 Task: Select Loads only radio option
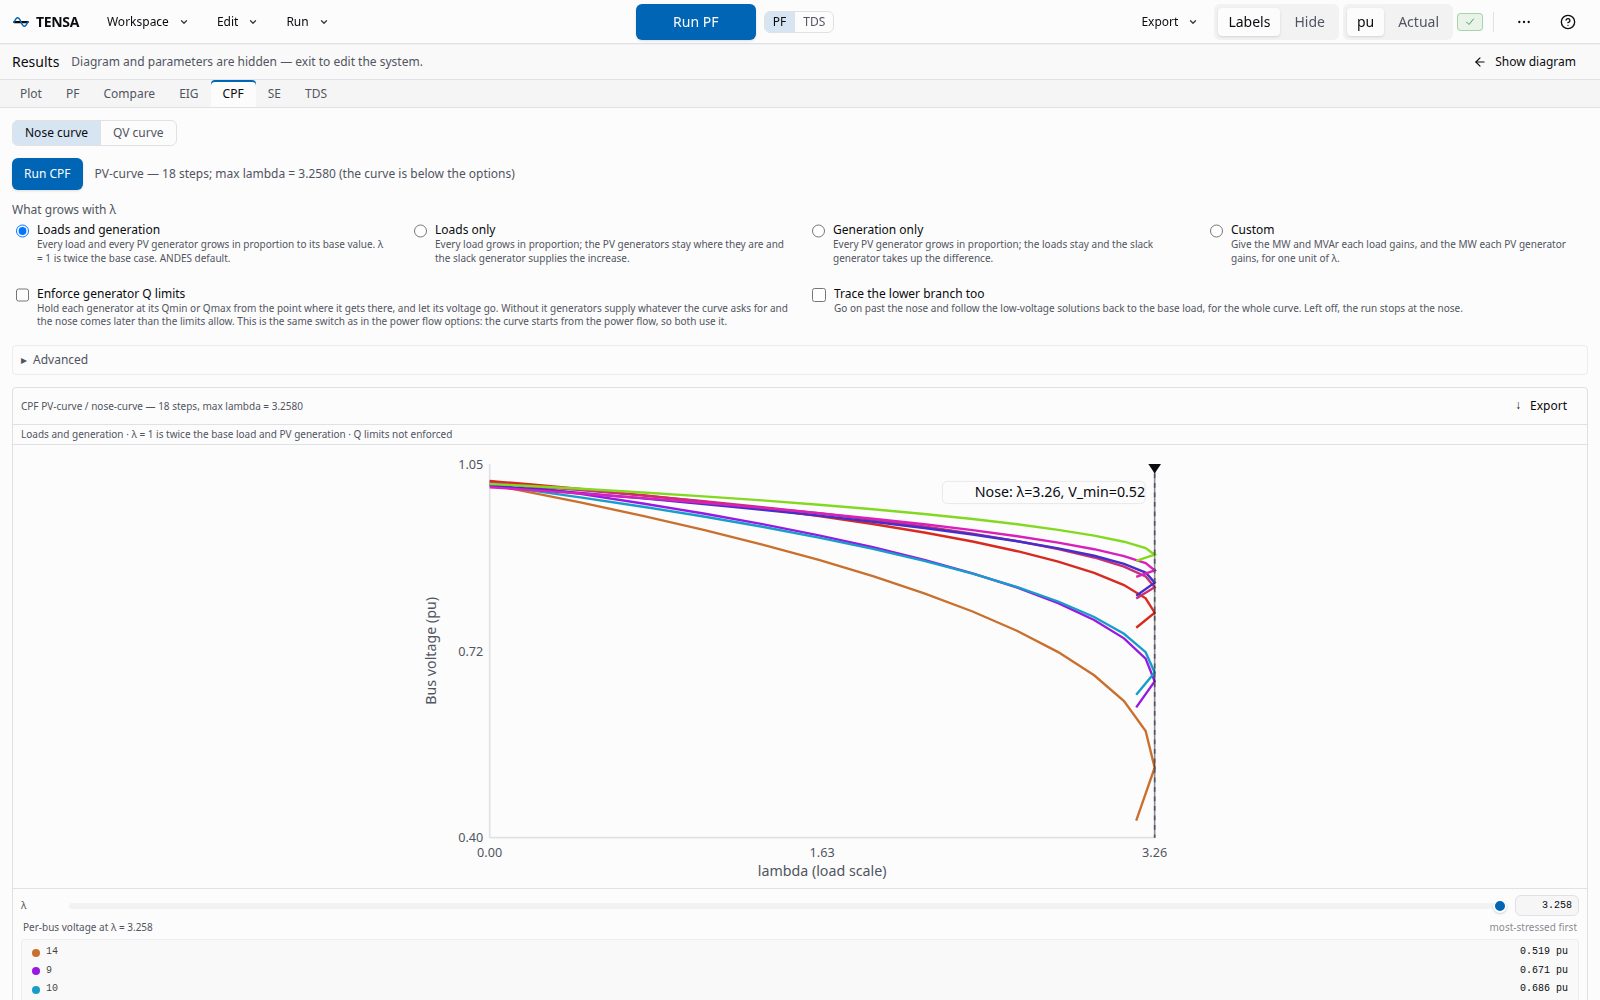click(420, 231)
